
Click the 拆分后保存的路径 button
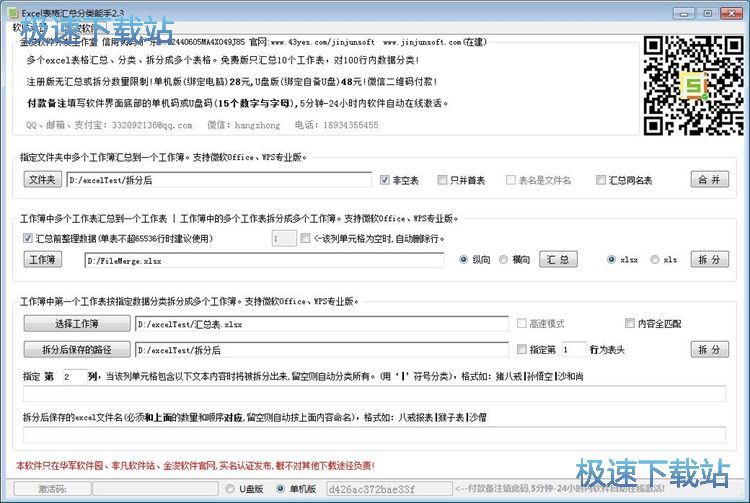tap(77, 350)
